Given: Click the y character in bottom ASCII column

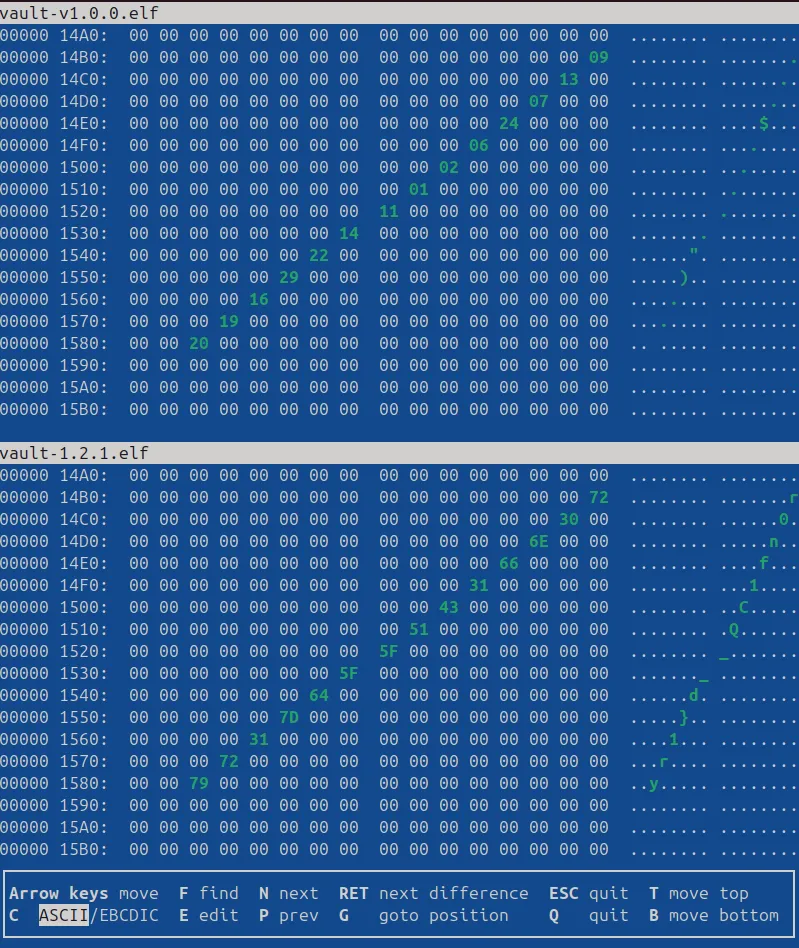Looking at the screenshot, I should tap(654, 784).
